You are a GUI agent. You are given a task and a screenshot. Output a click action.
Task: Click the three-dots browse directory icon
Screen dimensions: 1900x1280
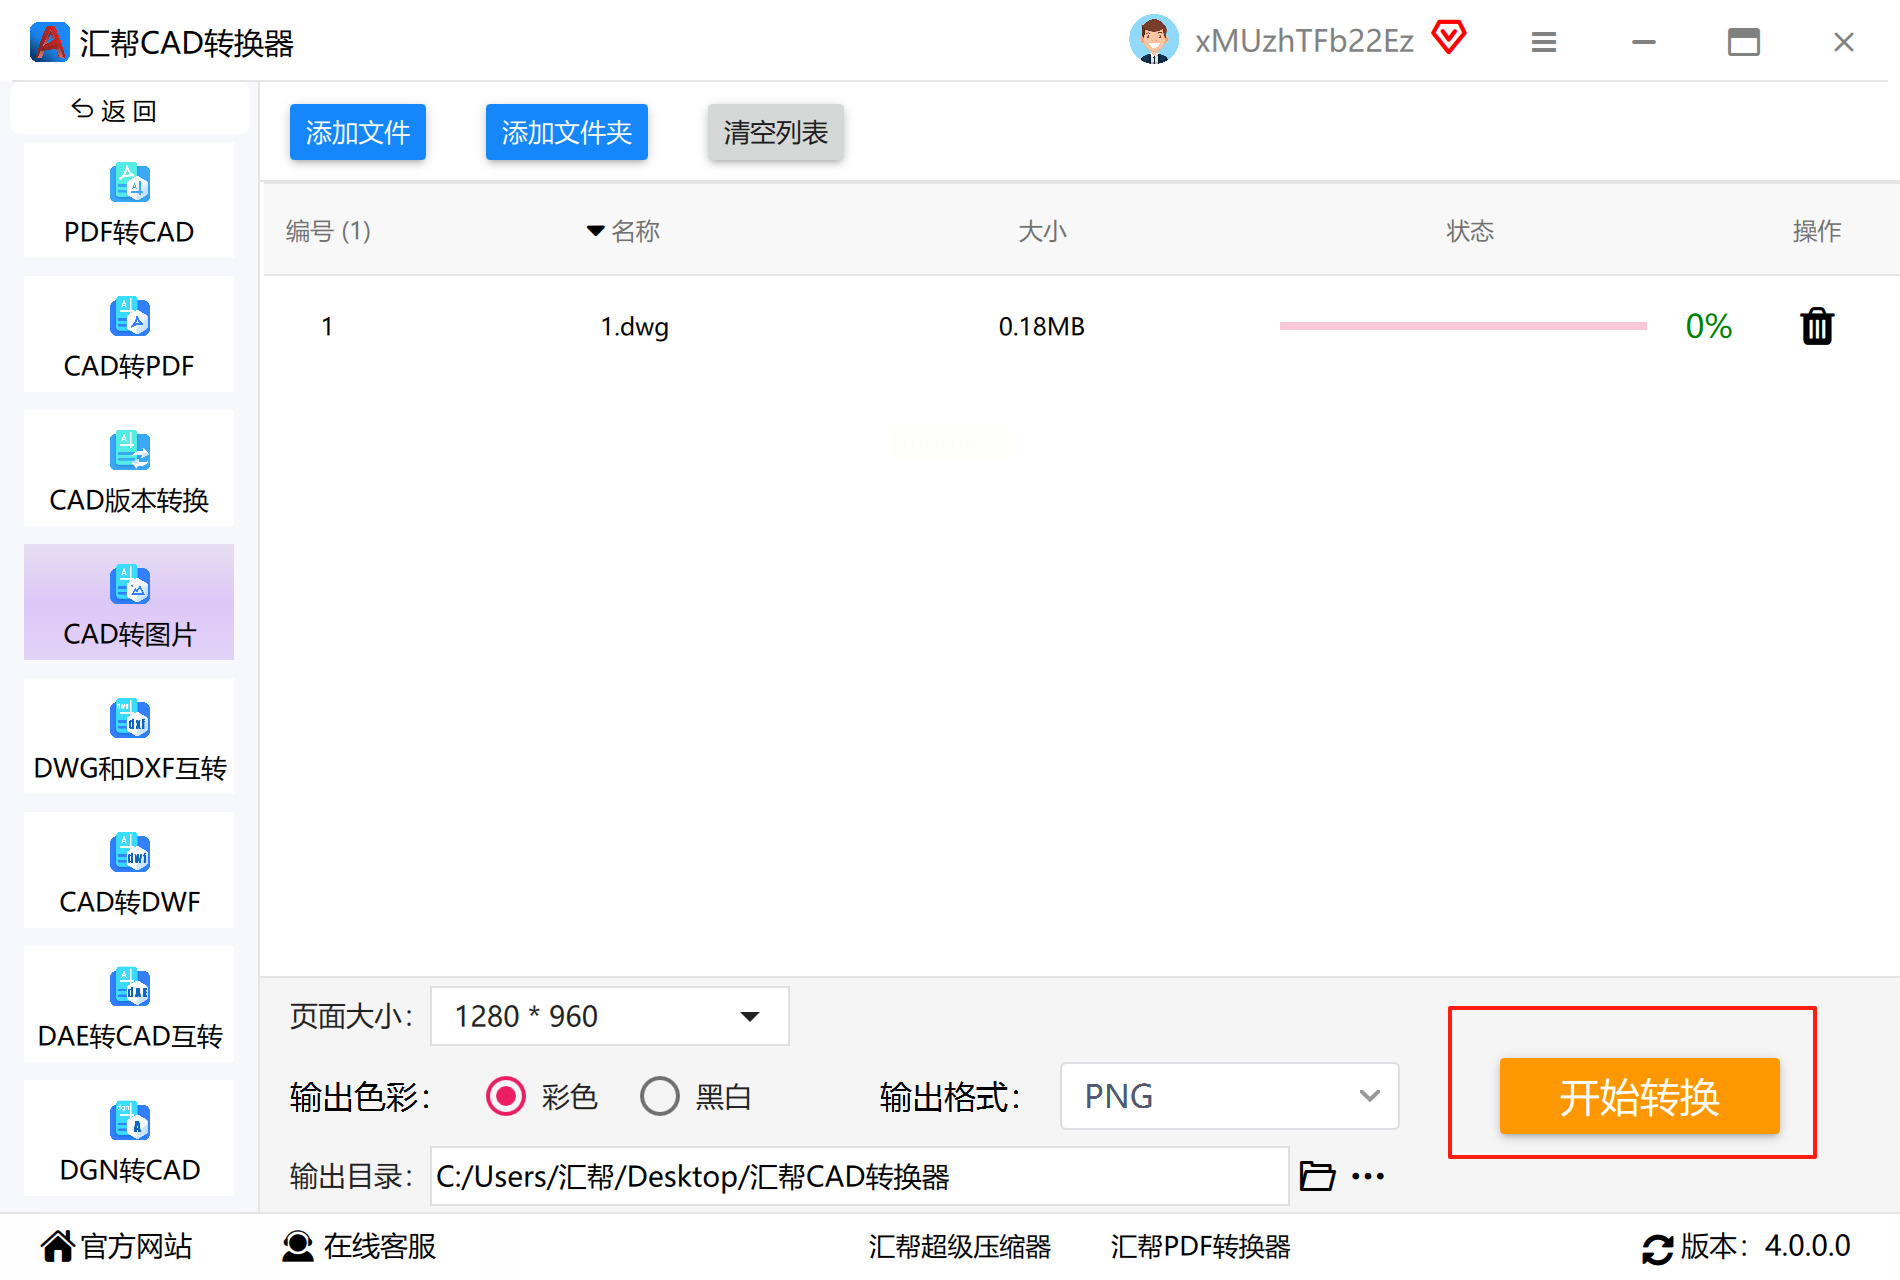tap(1368, 1176)
